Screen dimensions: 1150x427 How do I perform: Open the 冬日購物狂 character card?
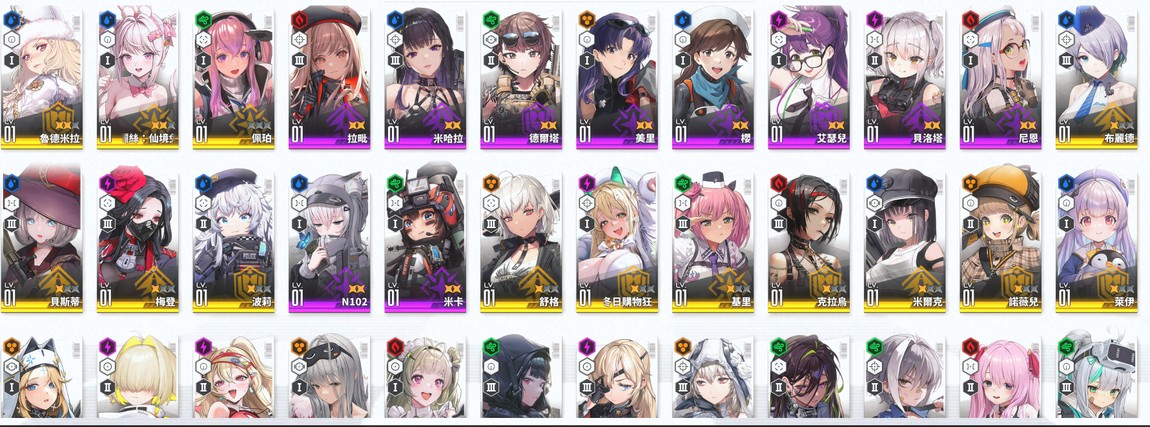coord(617,242)
